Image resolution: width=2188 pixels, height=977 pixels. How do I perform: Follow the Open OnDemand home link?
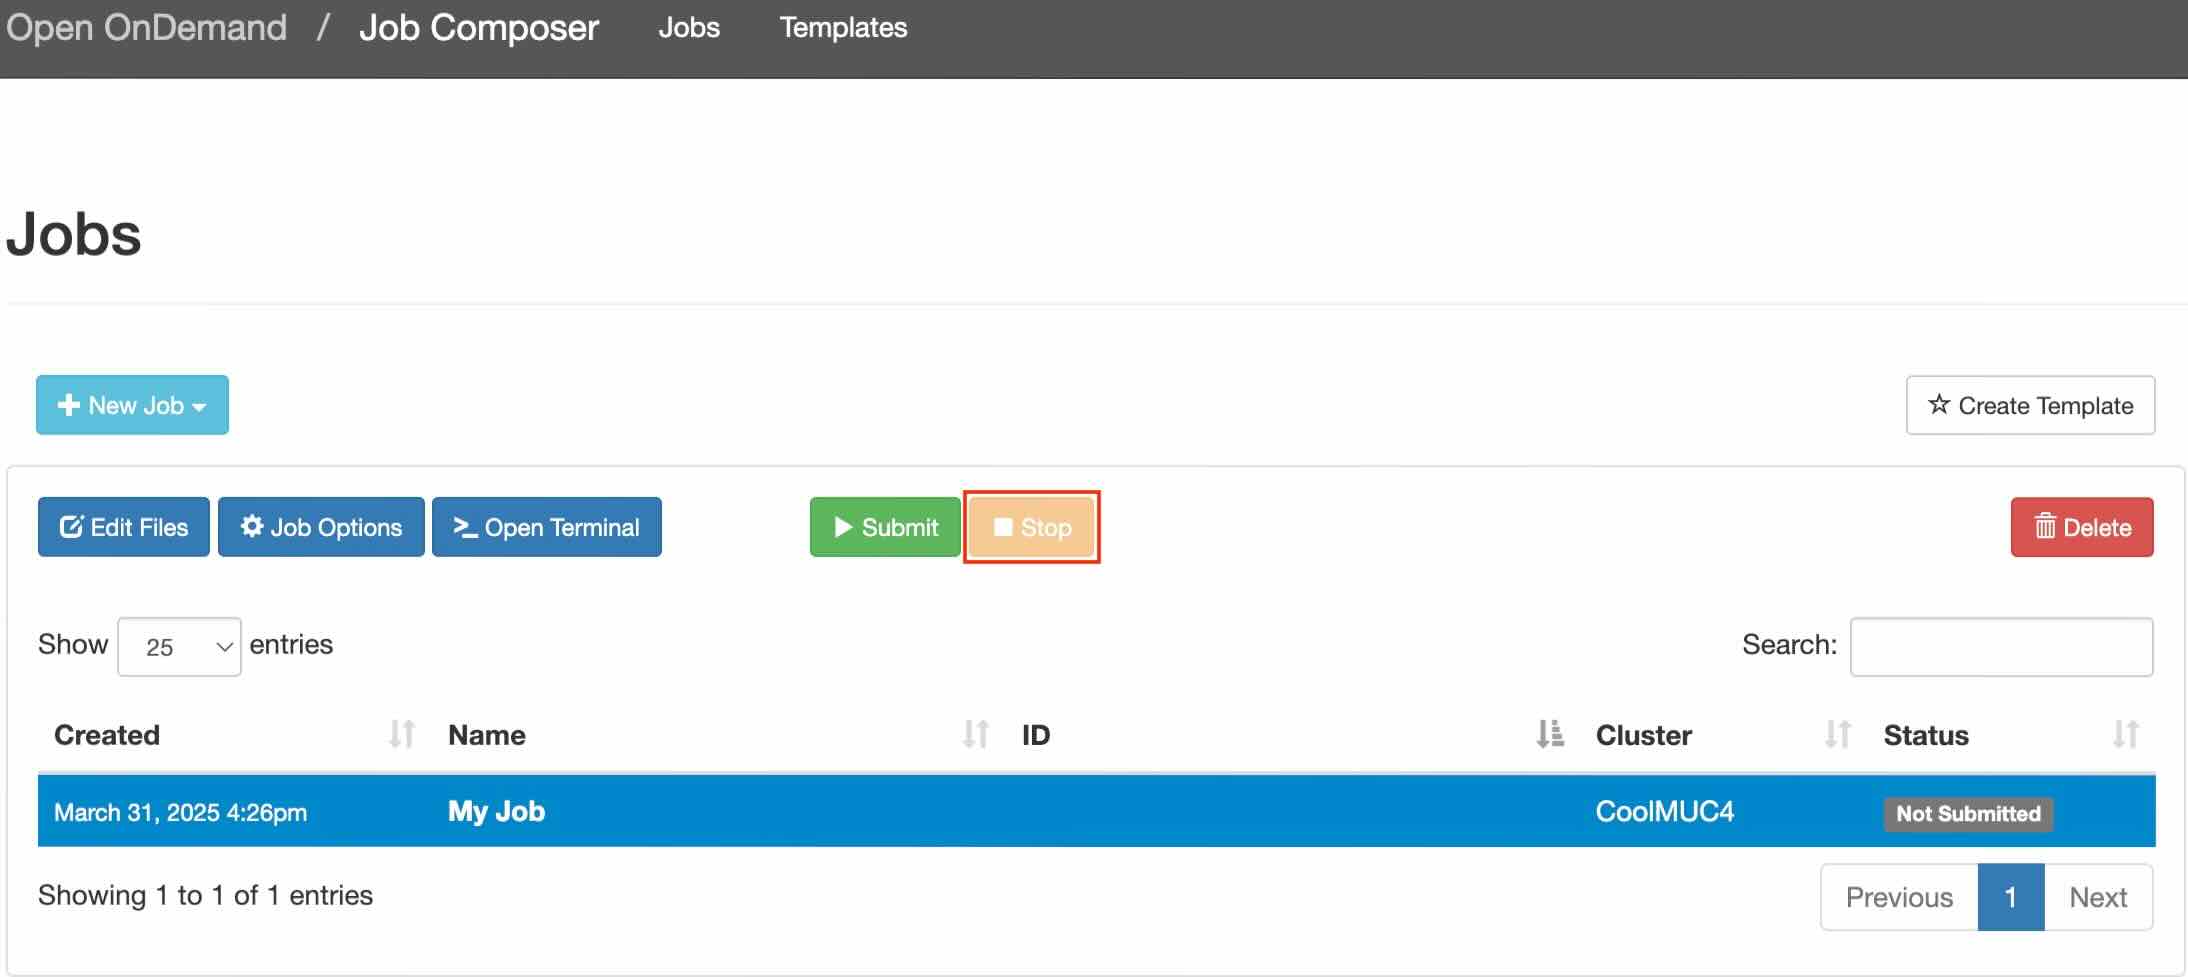(147, 28)
